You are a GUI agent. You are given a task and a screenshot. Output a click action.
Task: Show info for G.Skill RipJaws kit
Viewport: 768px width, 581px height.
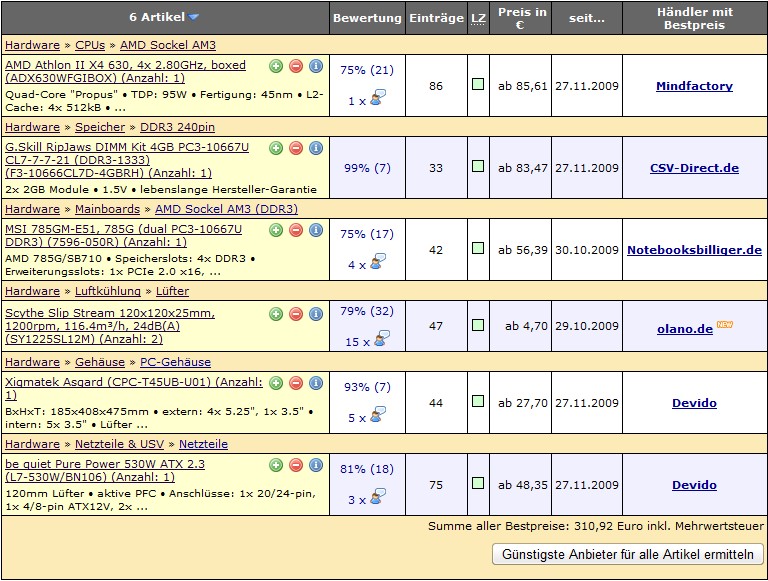(x=316, y=148)
